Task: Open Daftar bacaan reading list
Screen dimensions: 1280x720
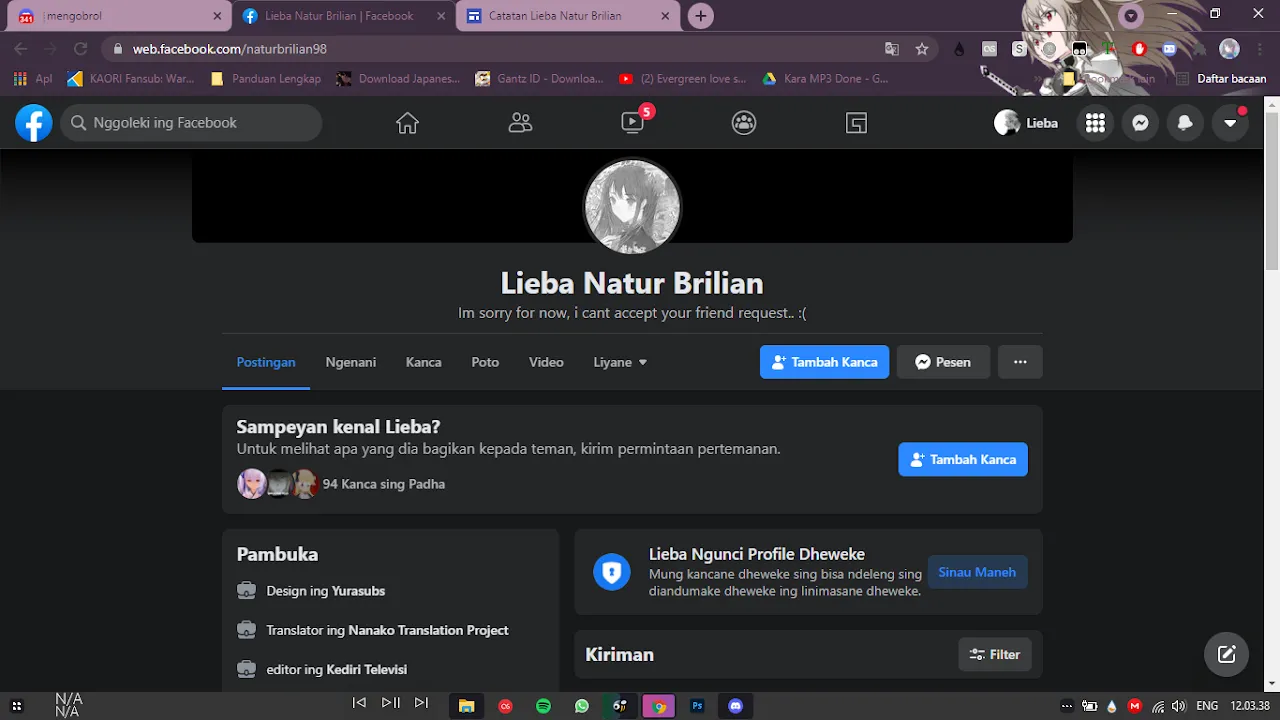Action: click(x=1221, y=78)
